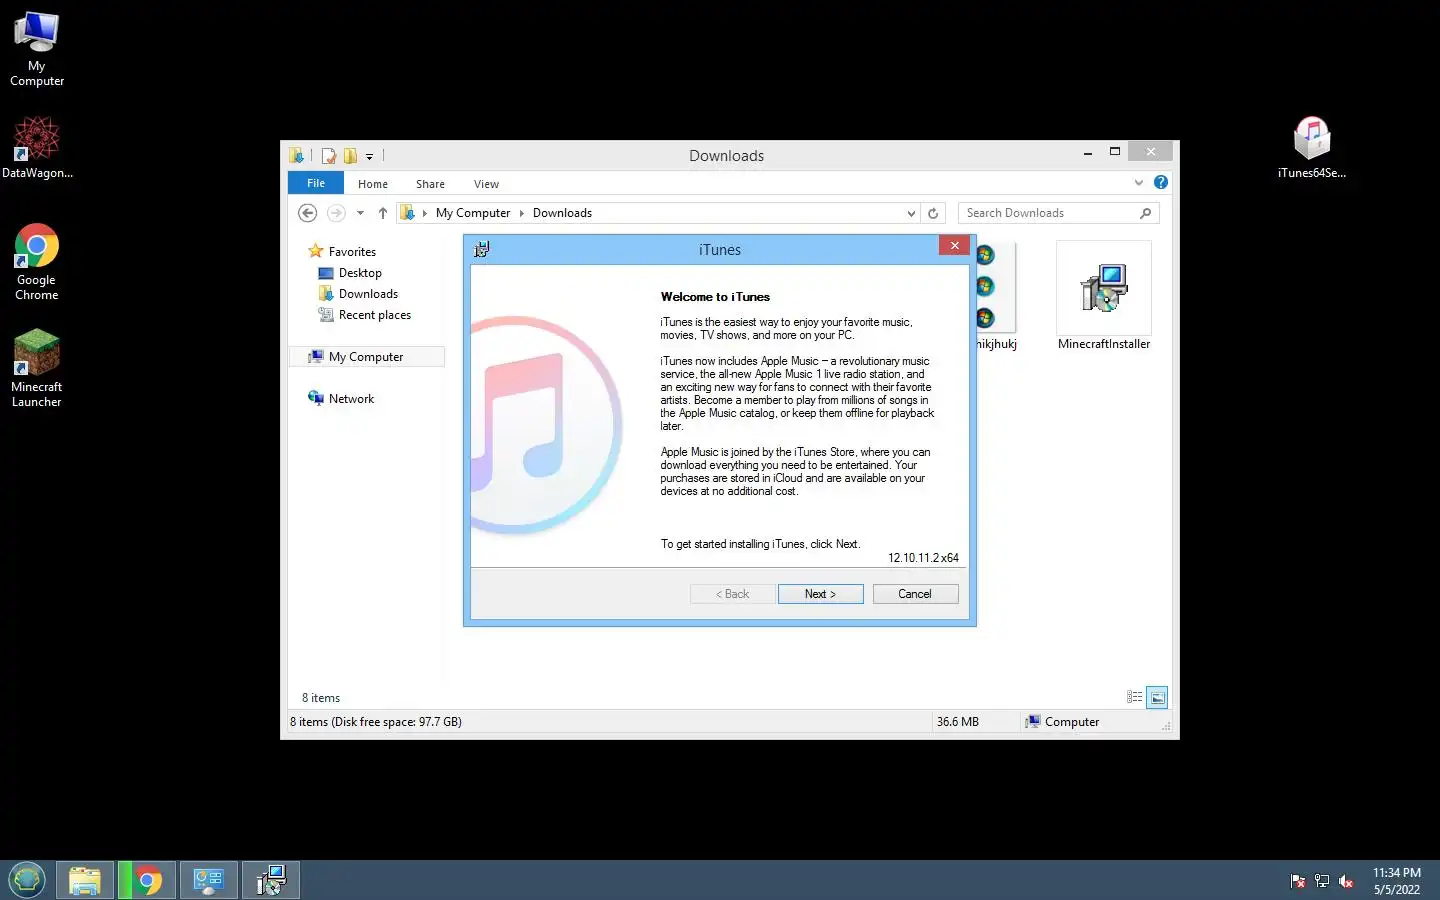This screenshot has width=1440, height=900.
Task: Go up one folder level
Action: point(383,213)
